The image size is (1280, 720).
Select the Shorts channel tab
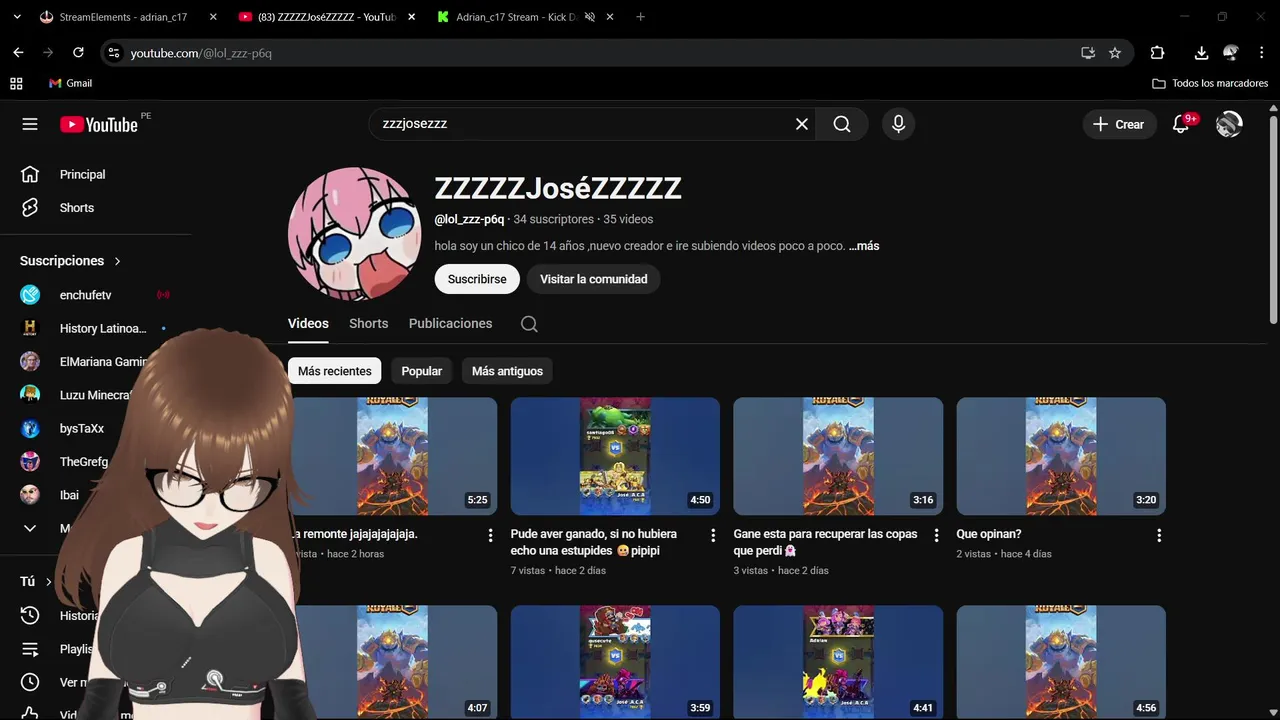pos(368,324)
